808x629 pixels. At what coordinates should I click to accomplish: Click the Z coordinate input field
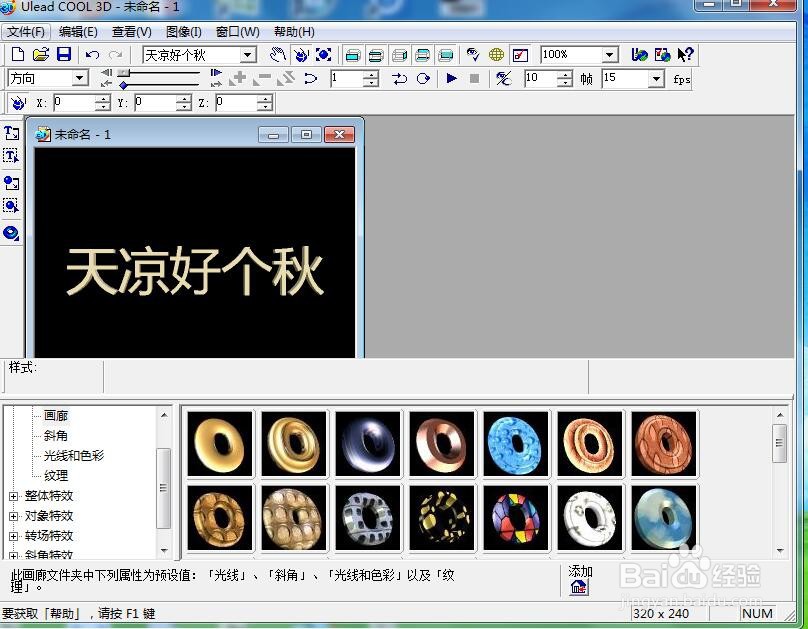pyautogui.click(x=236, y=103)
